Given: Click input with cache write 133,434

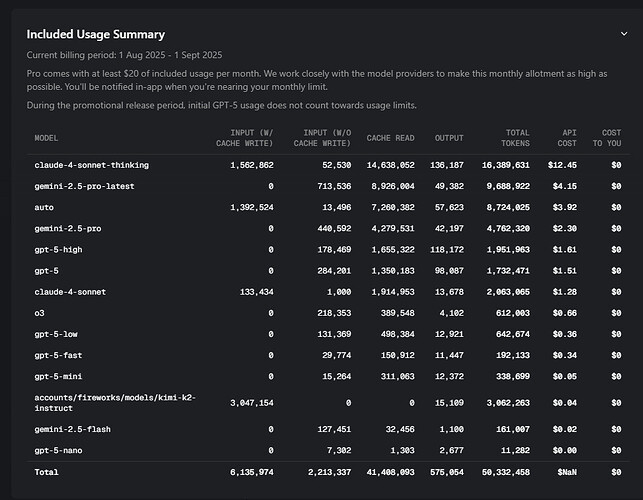Looking at the screenshot, I should tap(257, 292).
